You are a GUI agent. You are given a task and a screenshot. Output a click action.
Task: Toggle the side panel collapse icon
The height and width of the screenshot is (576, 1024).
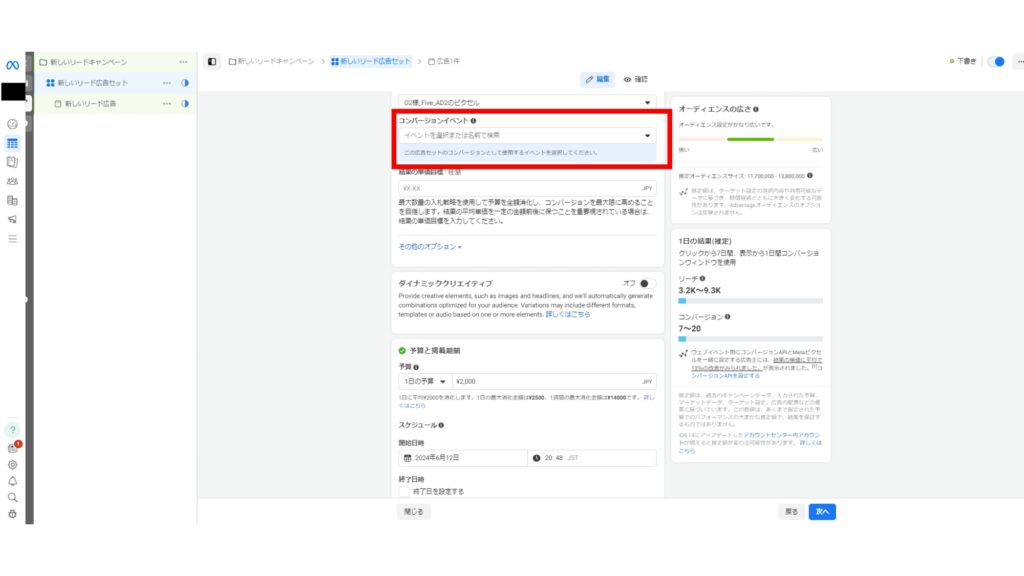click(x=212, y=62)
